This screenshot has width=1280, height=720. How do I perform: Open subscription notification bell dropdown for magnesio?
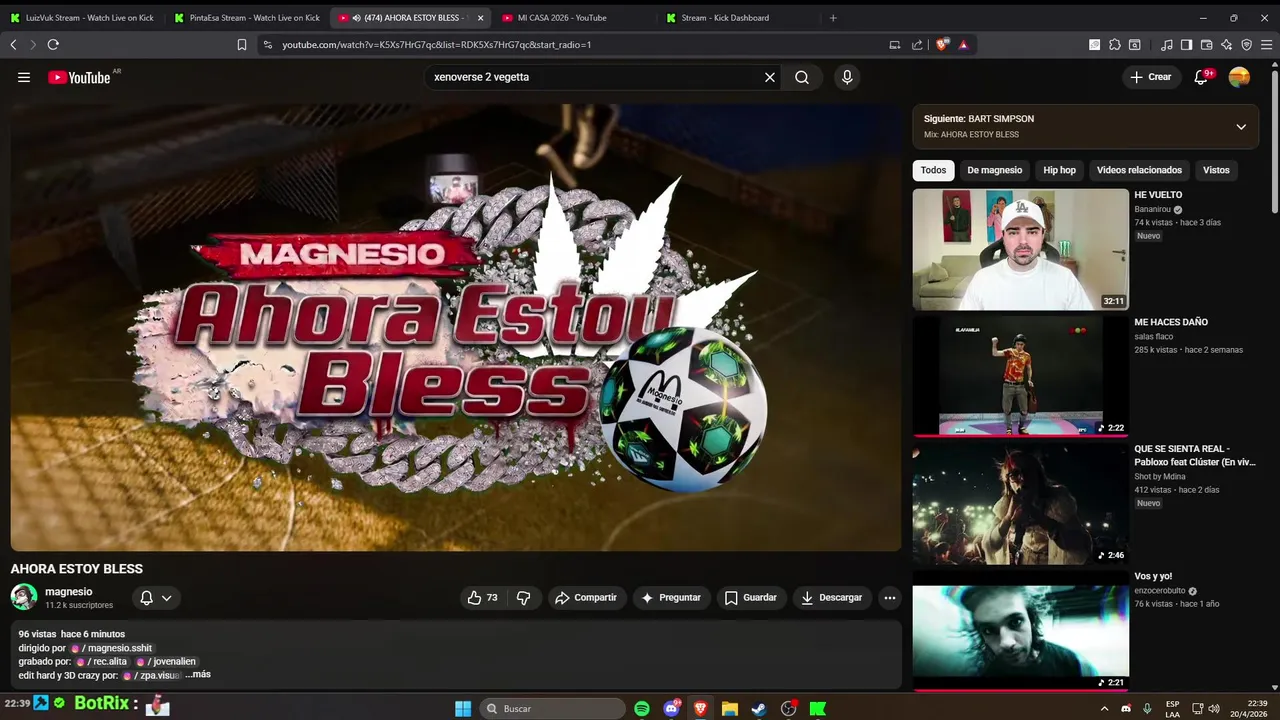click(156, 597)
